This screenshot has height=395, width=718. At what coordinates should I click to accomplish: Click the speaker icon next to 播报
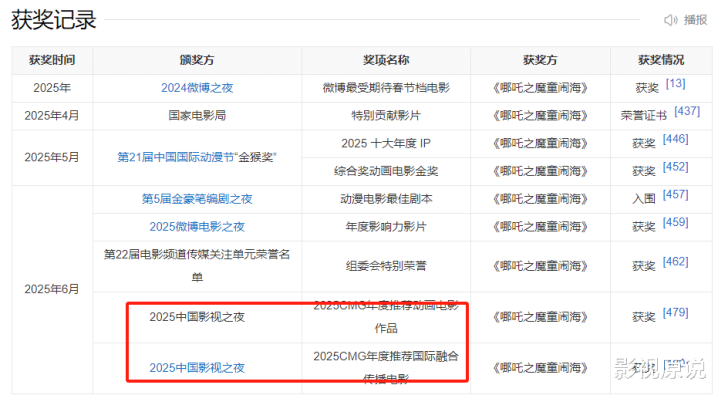[670, 20]
